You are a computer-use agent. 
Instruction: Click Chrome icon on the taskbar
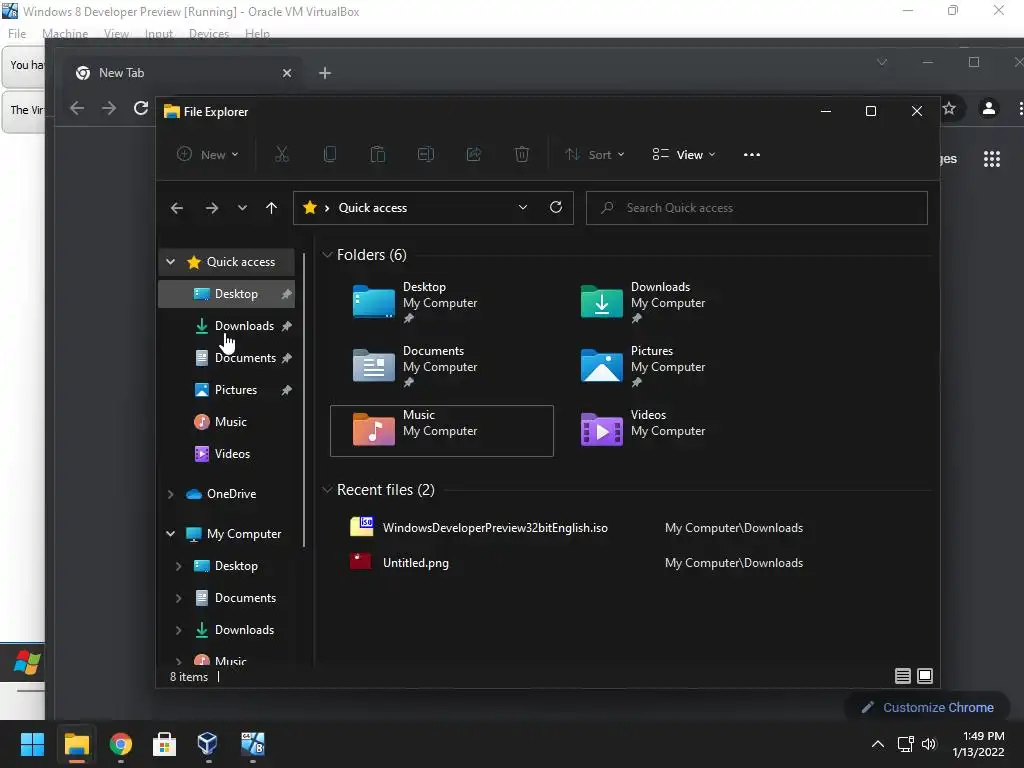pyautogui.click(x=121, y=744)
